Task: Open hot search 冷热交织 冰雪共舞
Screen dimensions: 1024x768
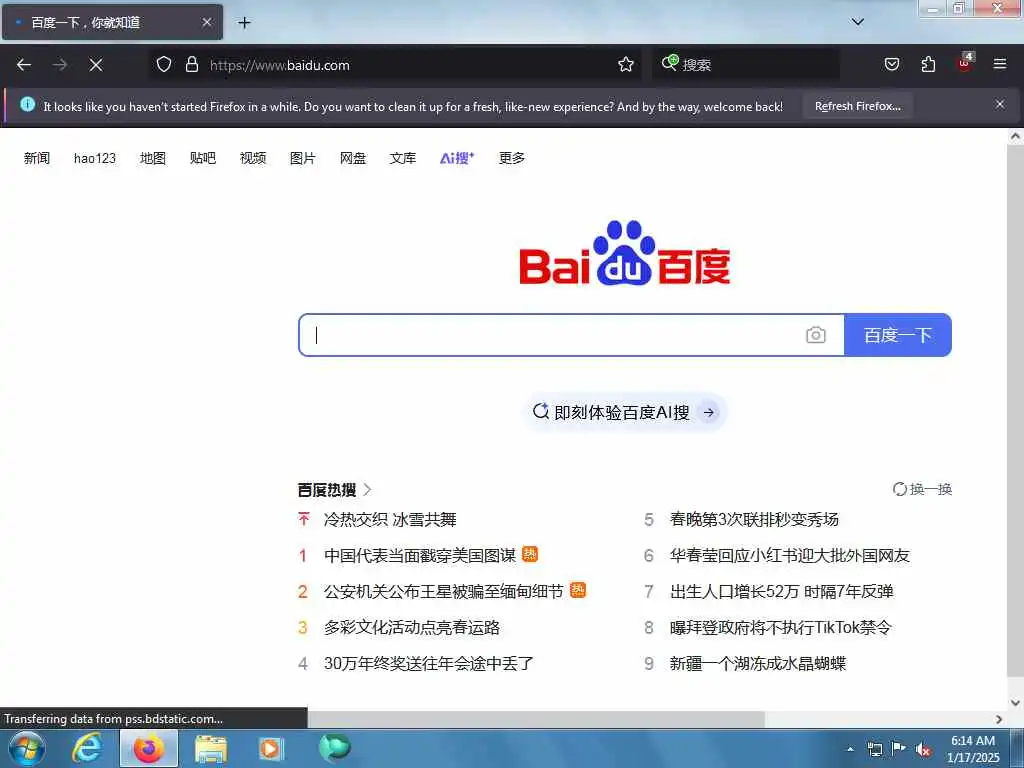Action: [x=390, y=520]
